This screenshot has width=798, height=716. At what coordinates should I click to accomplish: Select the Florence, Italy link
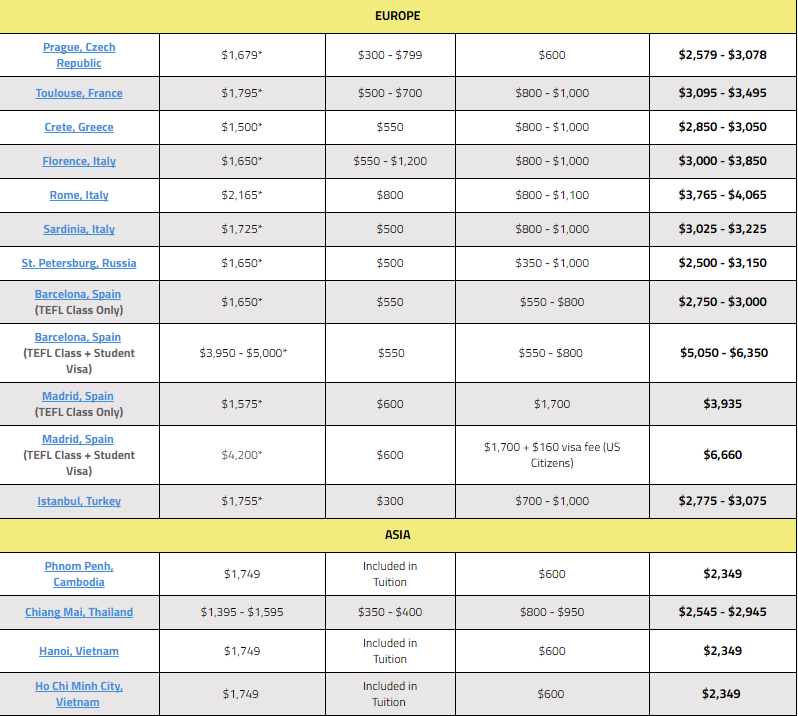point(79,161)
